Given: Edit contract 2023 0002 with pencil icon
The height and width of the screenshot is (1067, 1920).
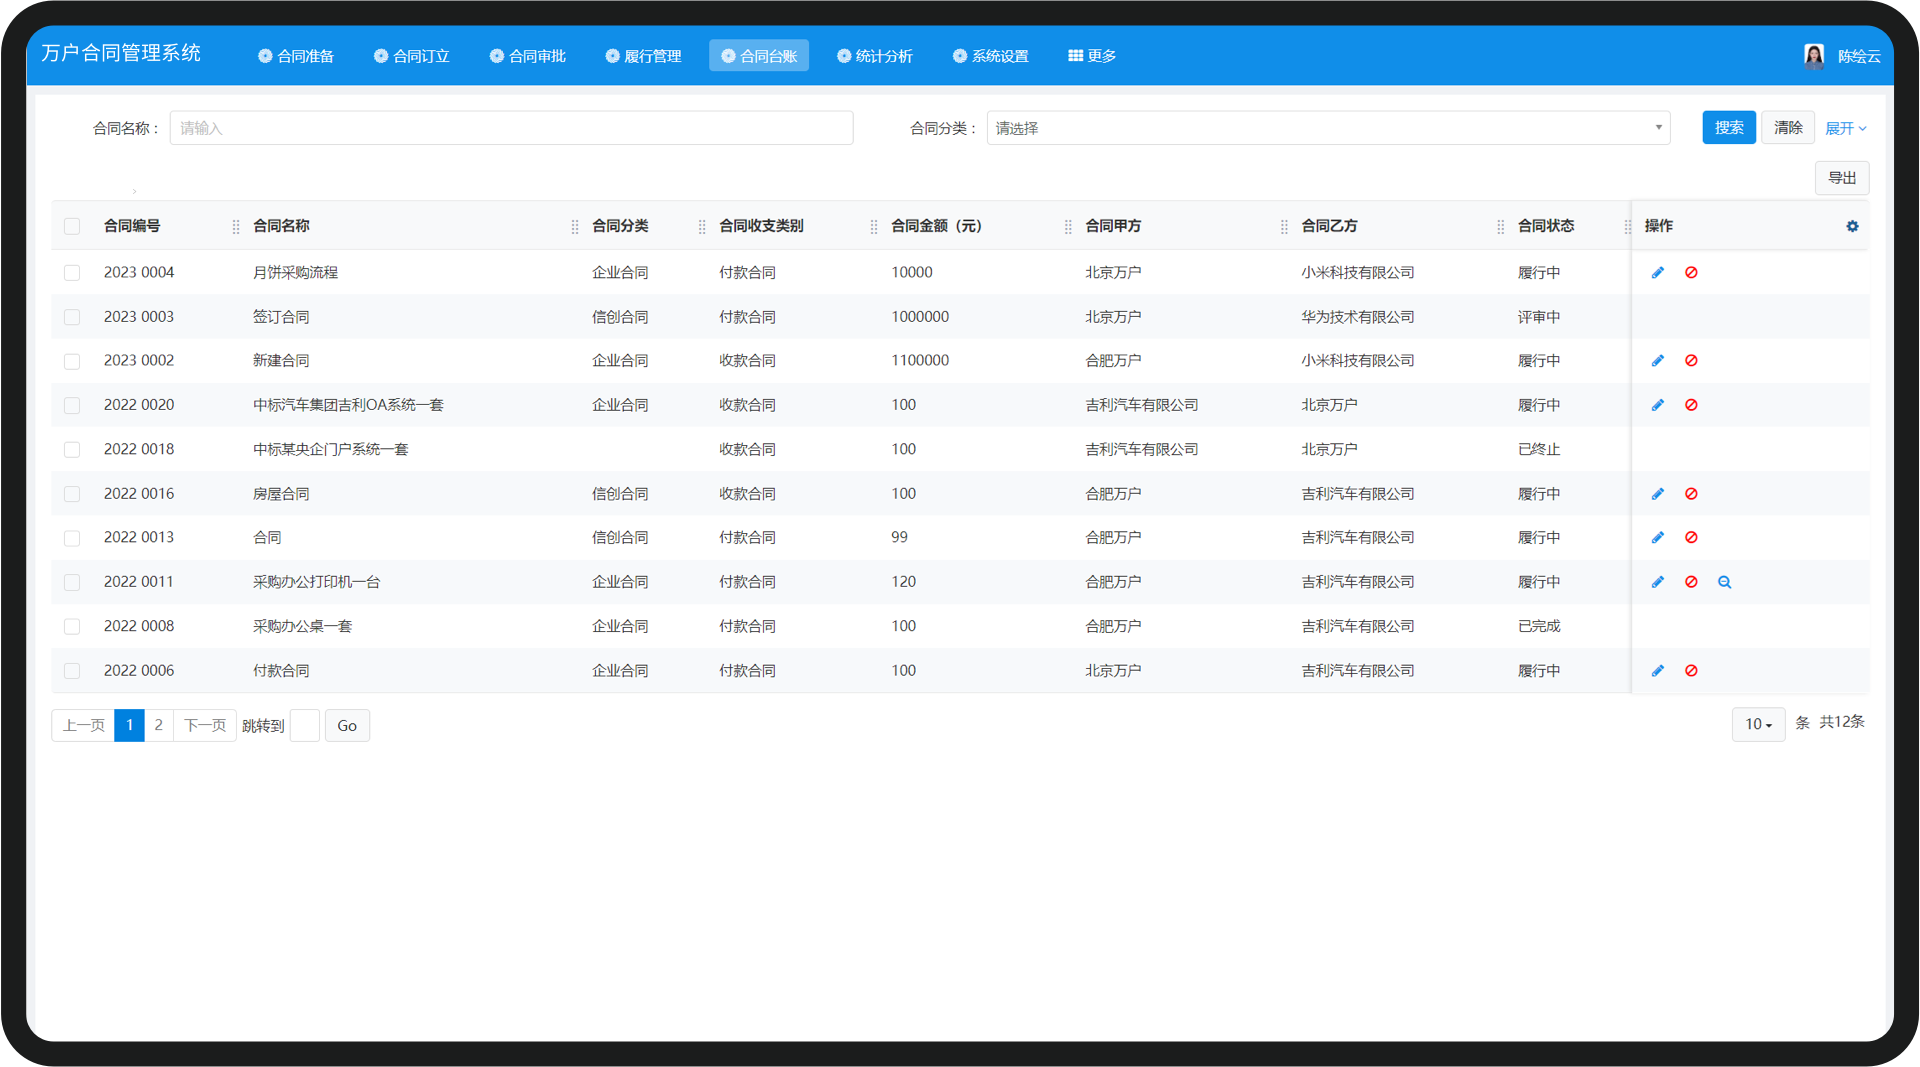Looking at the screenshot, I should [x=1657, y=360].
